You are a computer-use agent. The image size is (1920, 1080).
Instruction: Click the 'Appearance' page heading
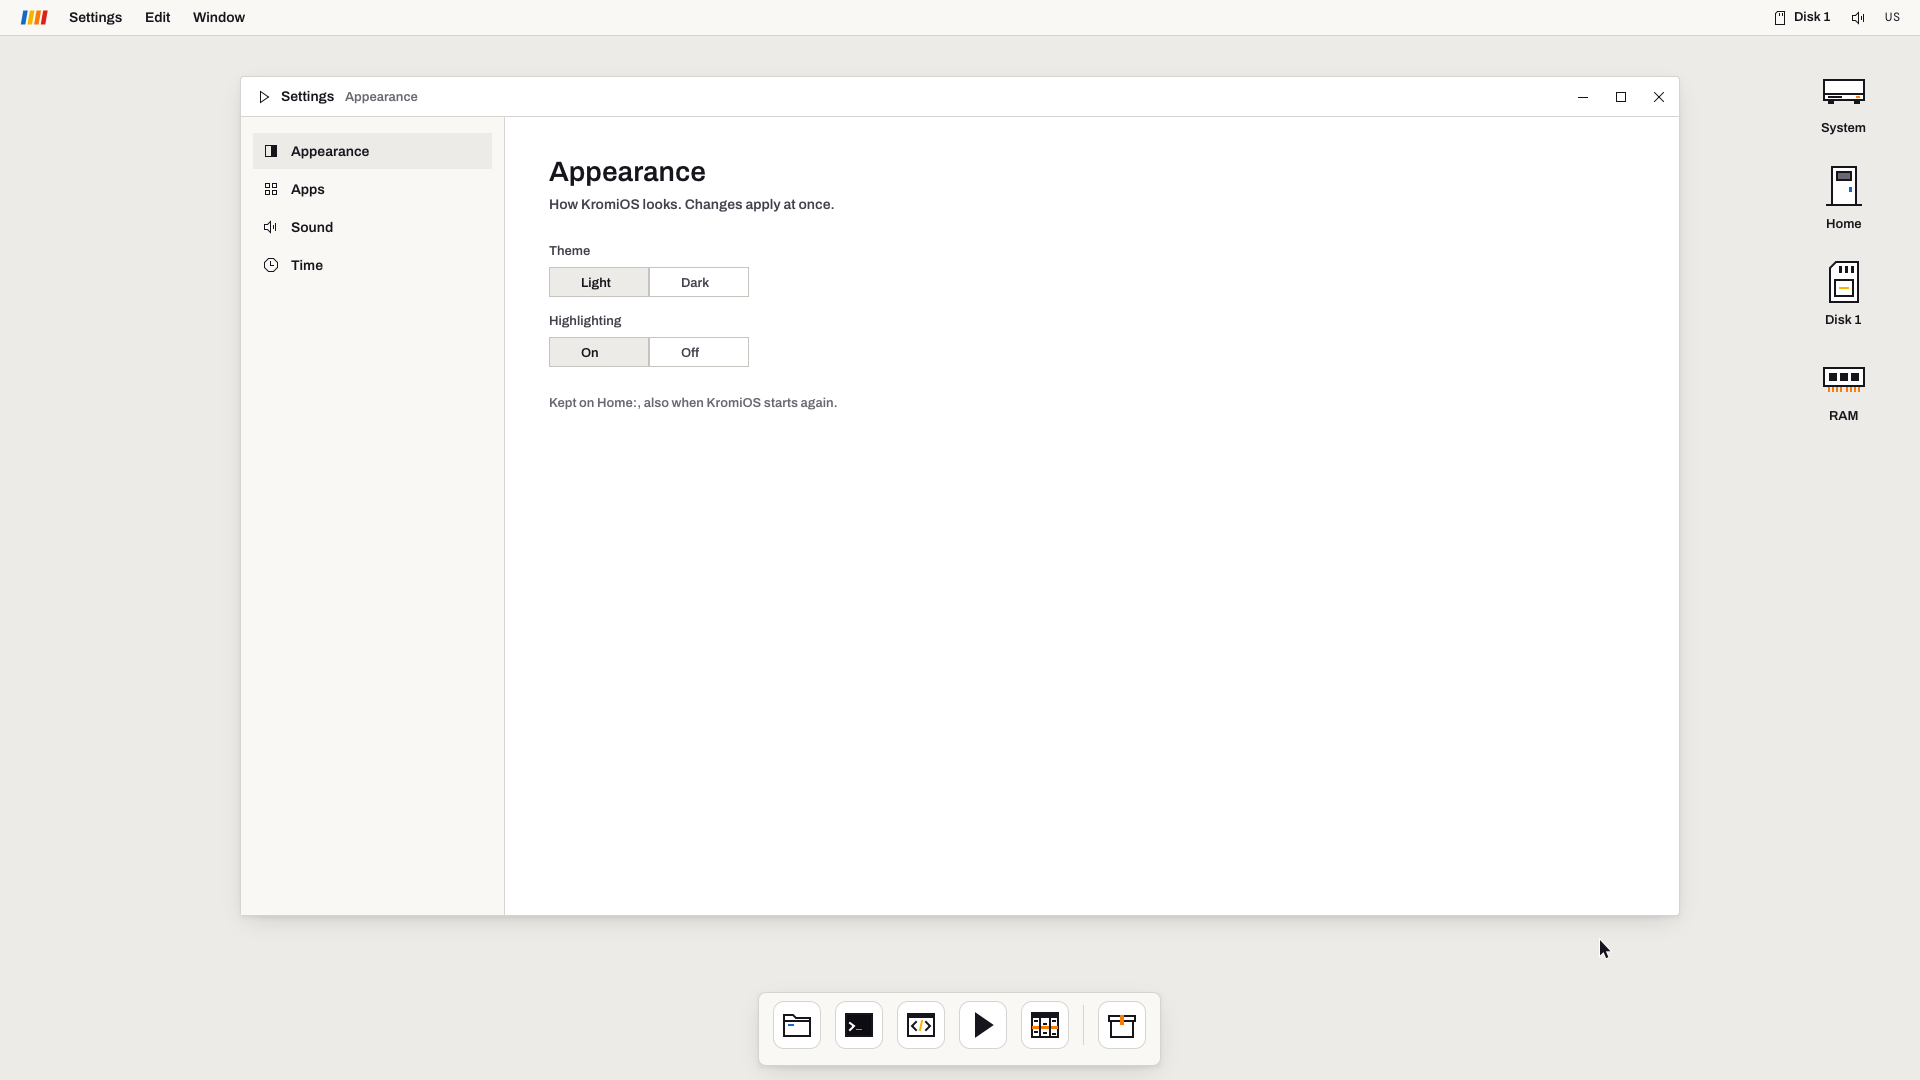tap(627, 172)
